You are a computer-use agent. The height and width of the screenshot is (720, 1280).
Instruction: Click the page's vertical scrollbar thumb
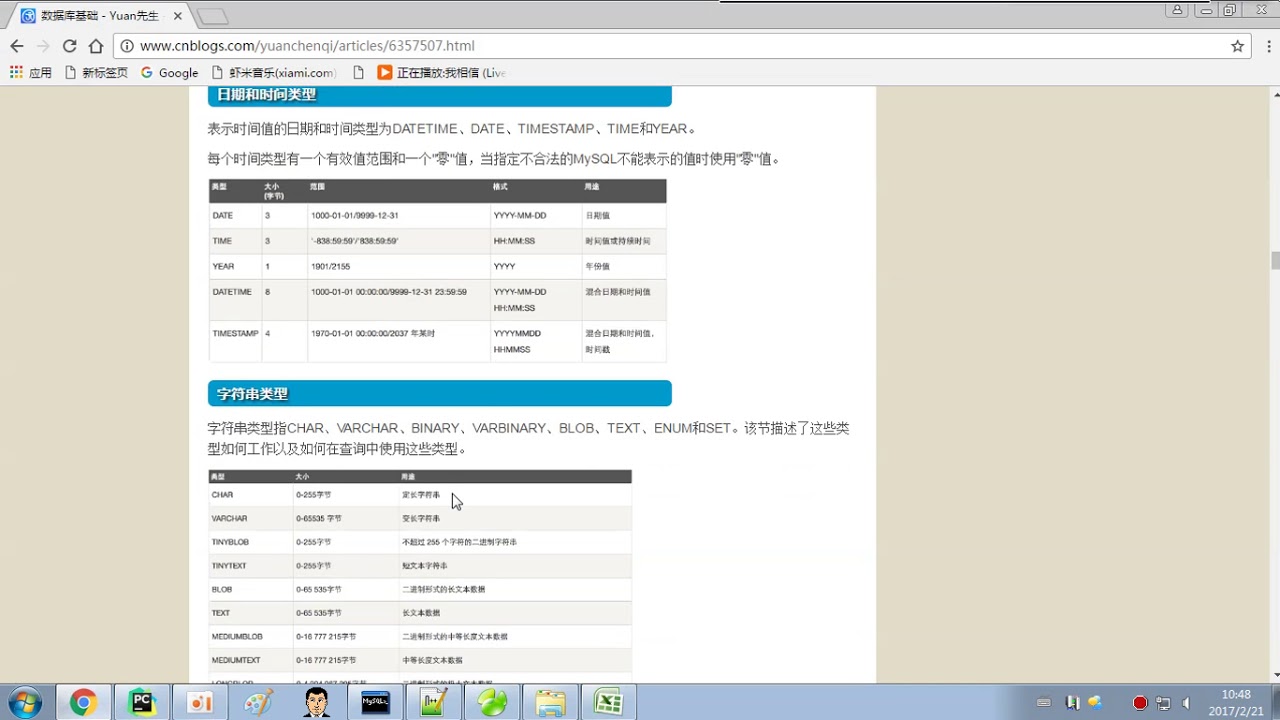[x=1275, y=261]
